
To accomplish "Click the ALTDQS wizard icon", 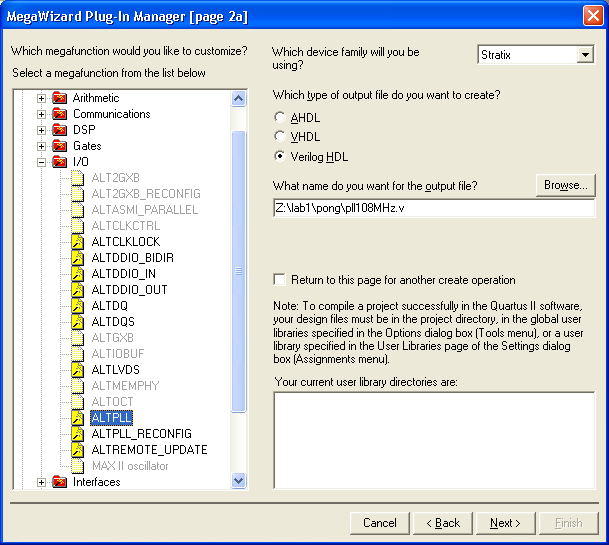I will pyautogui.click(x=78, y=322).
